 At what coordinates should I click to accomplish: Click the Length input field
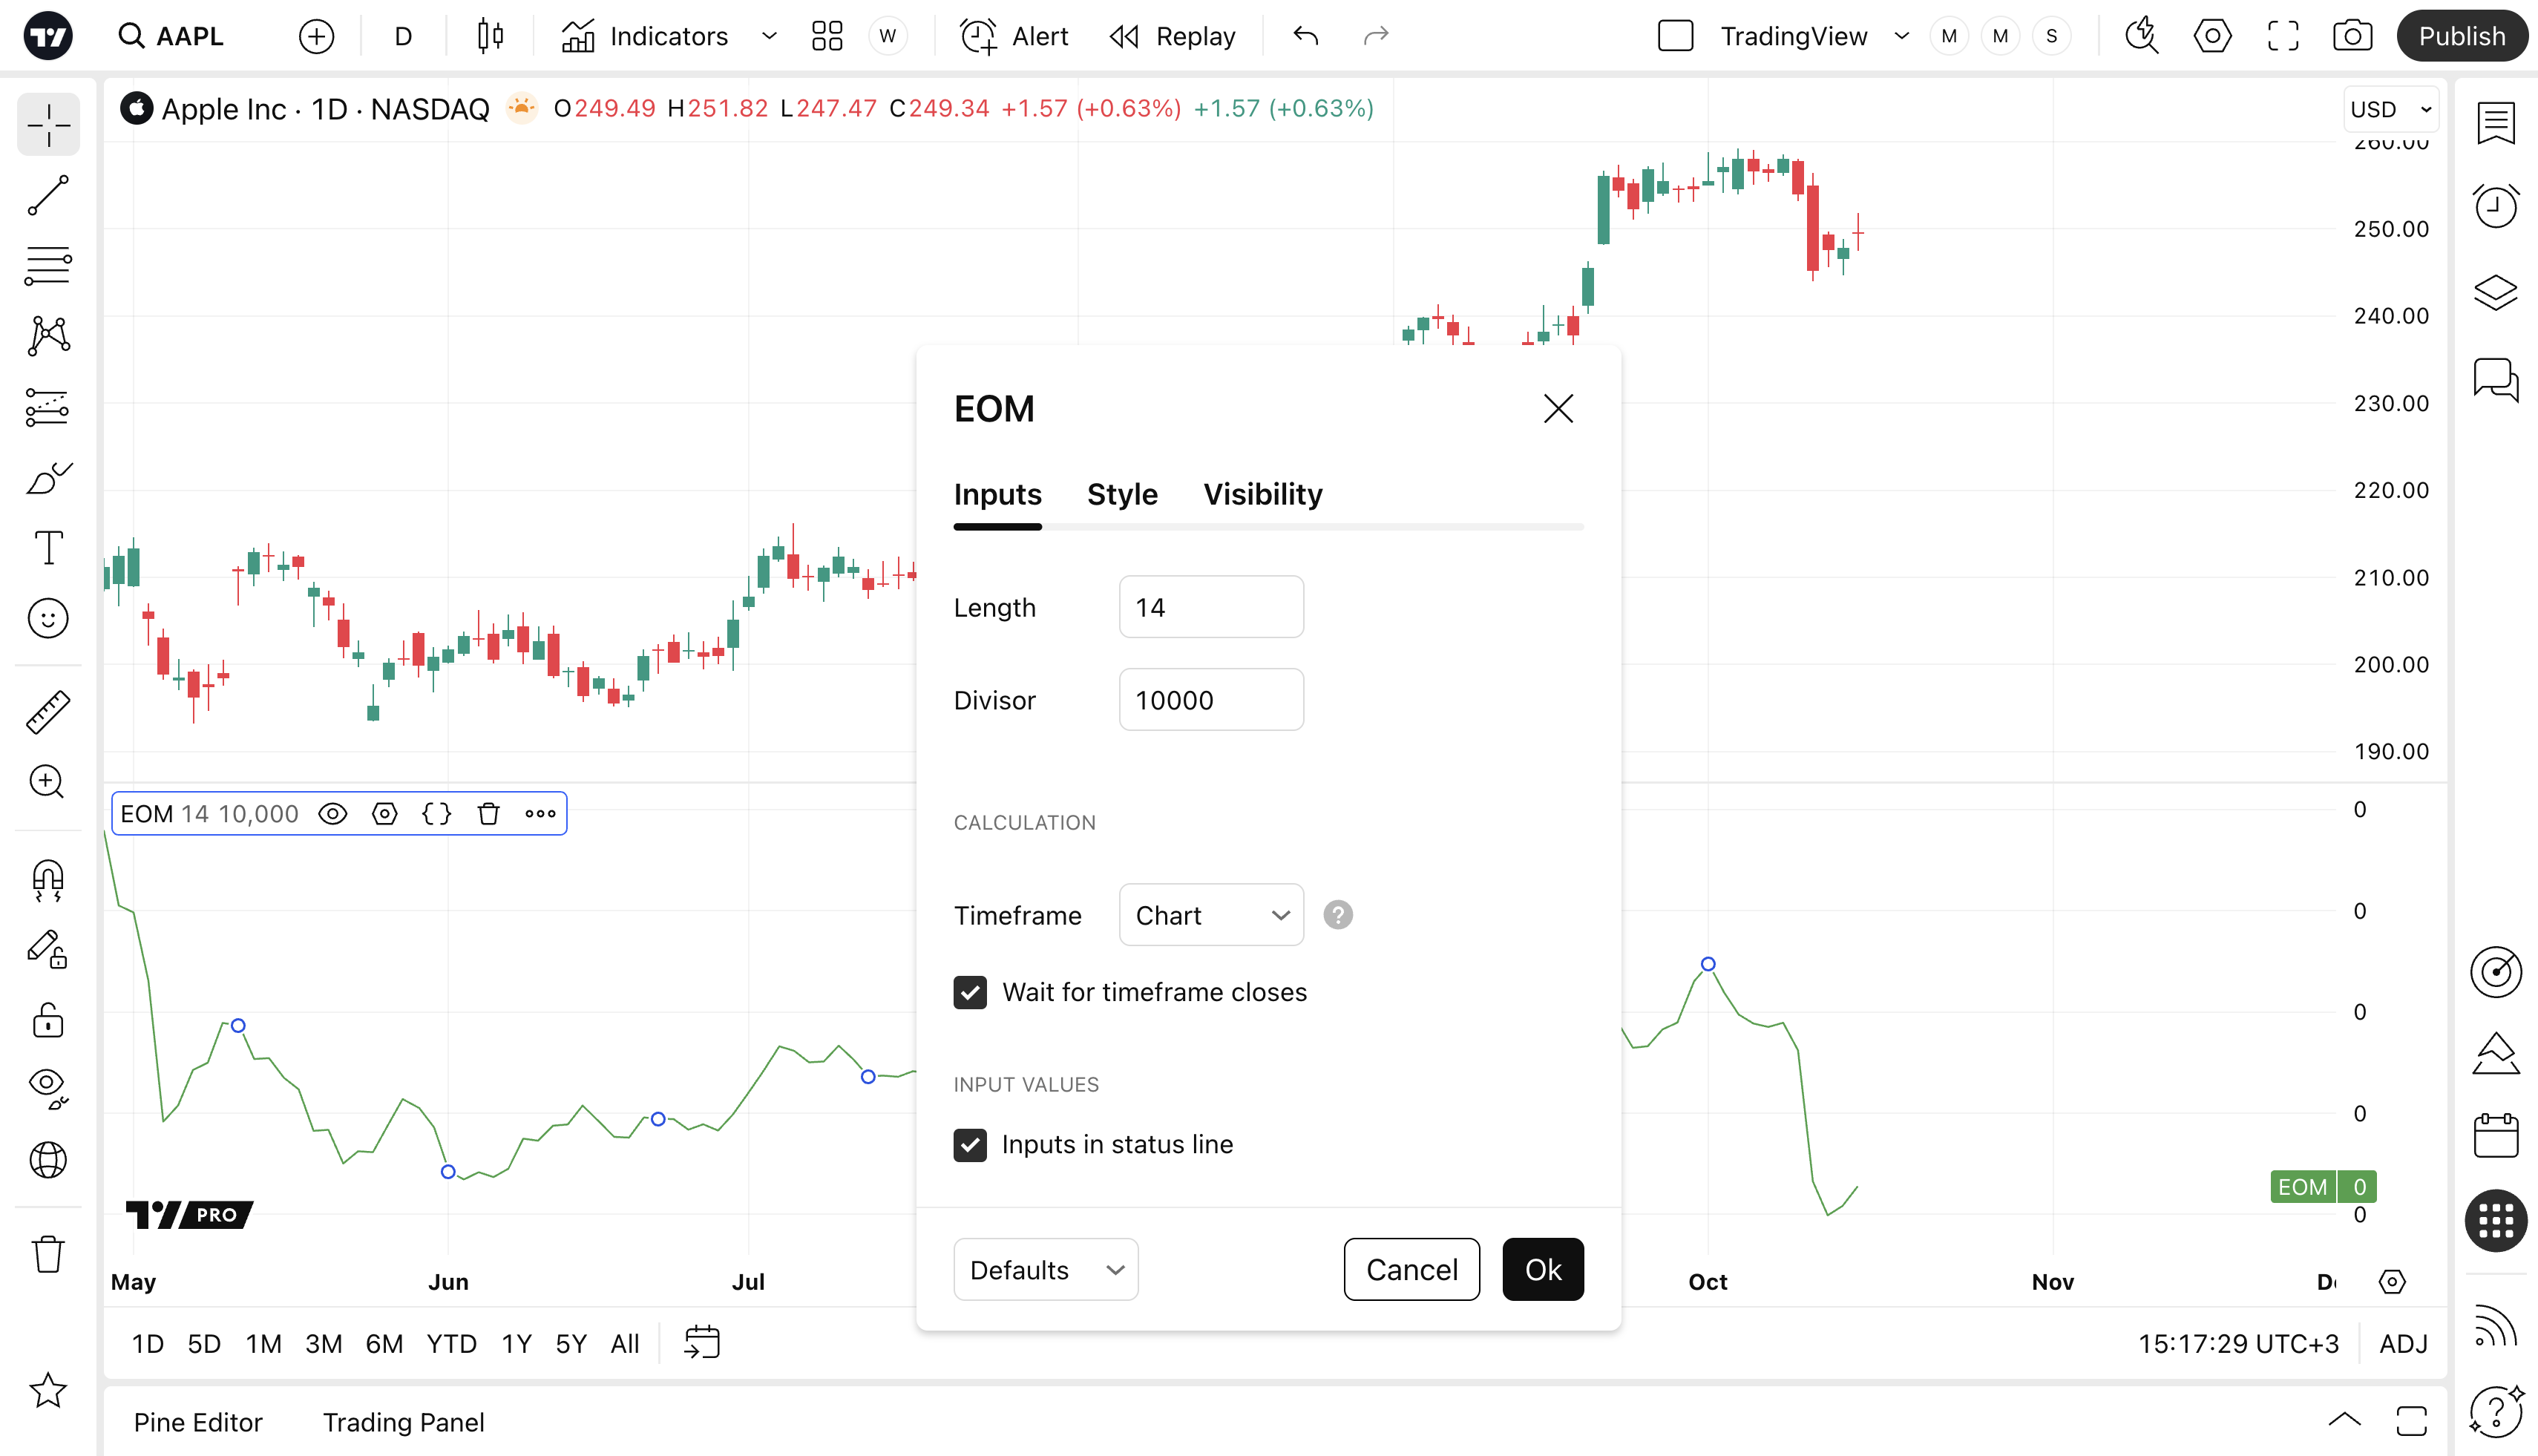[x=1211, y=607]
